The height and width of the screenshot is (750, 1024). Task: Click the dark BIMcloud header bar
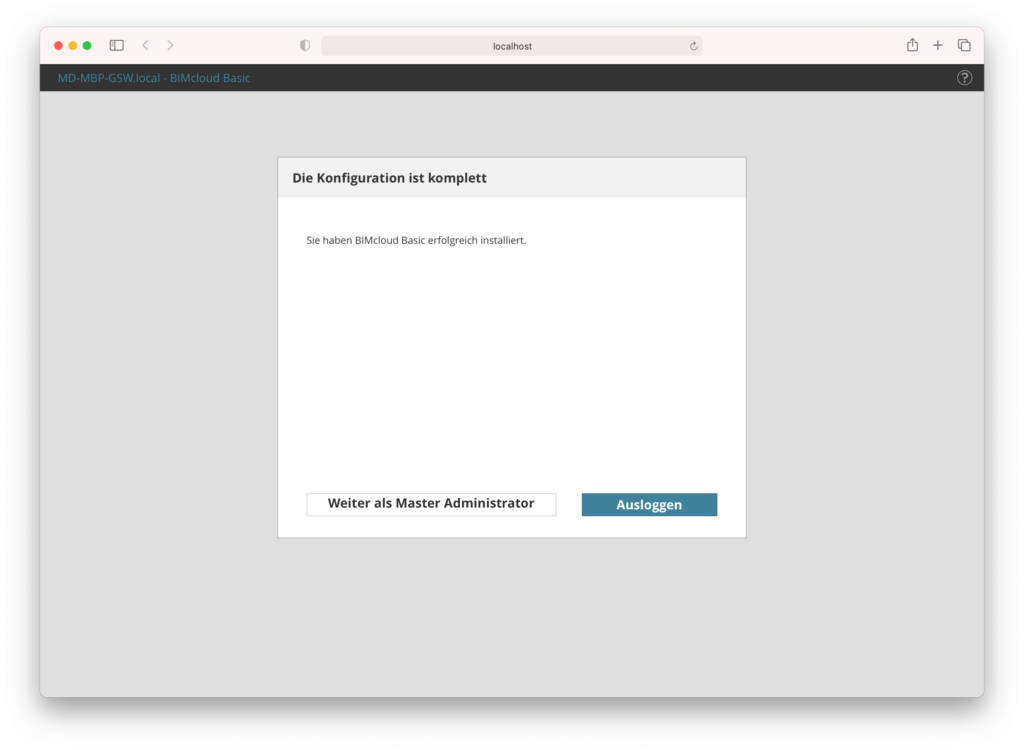coord(600,77)
